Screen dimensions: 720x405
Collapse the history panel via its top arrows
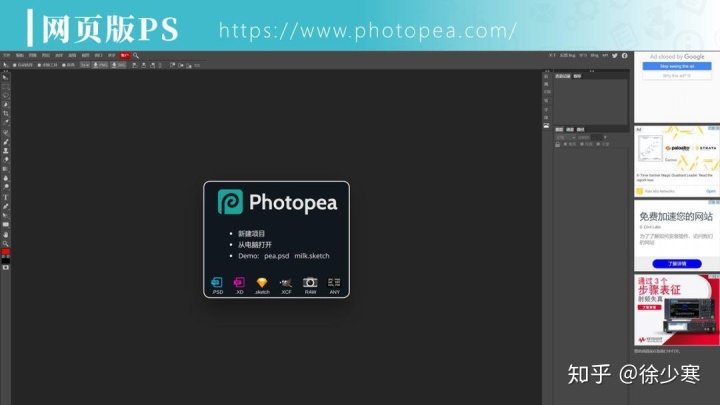[592, 71]
